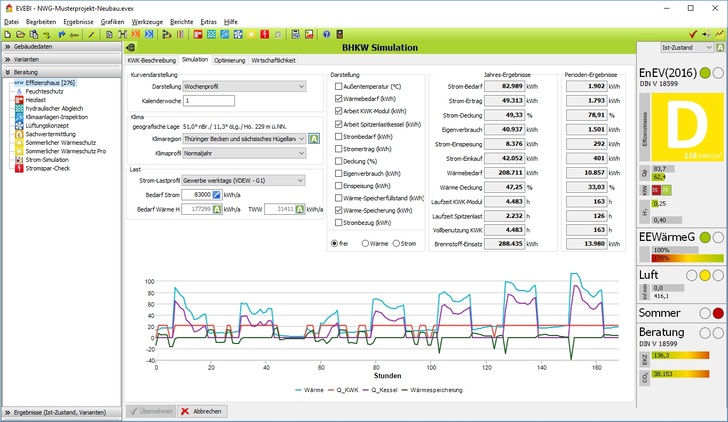Select Lüftungskonzept in tree
The width and height of the screenshot is (728, 422).
(47, 125)
